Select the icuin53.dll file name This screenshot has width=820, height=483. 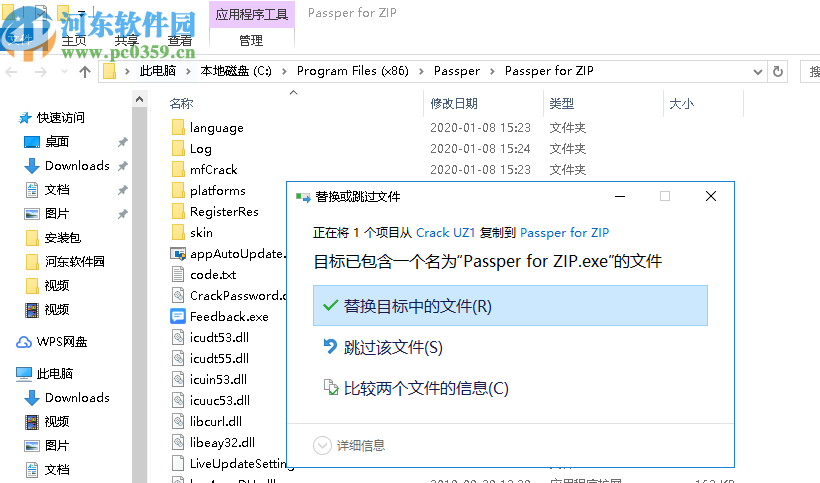click(x=218, y=380)
